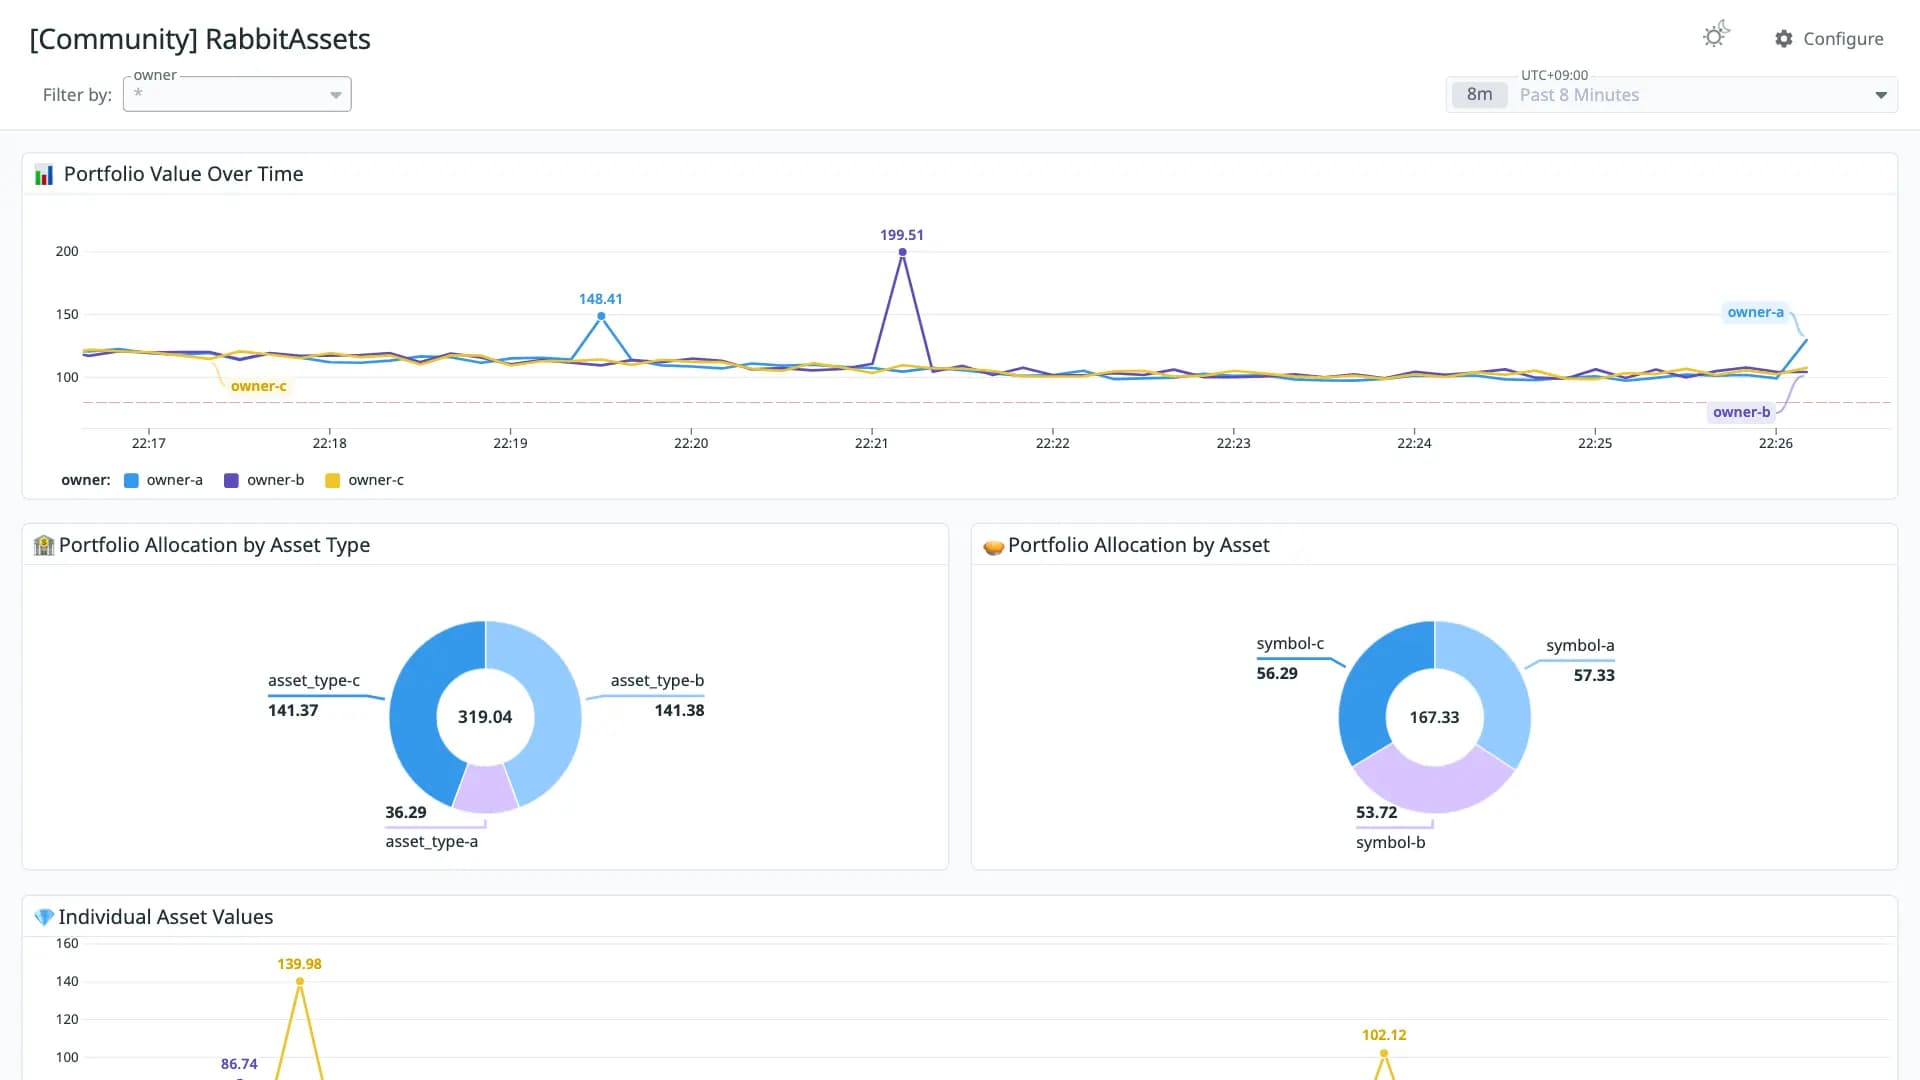The width and height of the screenshot is (1920, 1080).
Task: Click the 148.41 peak marker on owner-a line
Action: click(601, 316)
